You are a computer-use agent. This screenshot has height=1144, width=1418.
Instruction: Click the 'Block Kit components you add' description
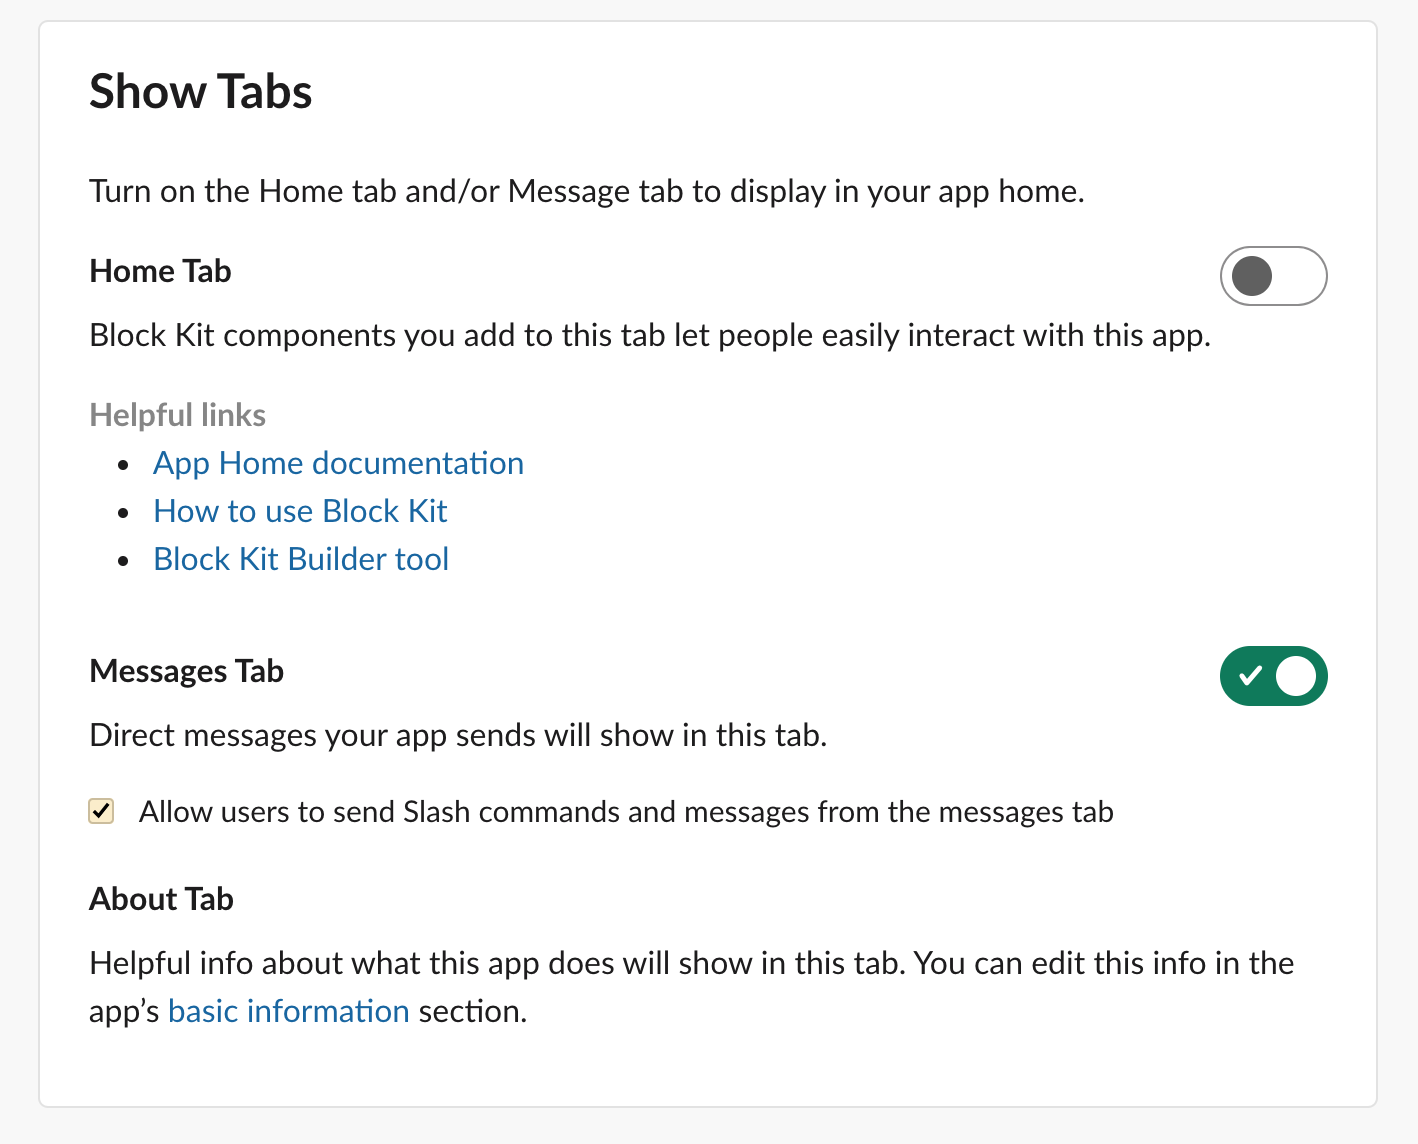point(650,335)
